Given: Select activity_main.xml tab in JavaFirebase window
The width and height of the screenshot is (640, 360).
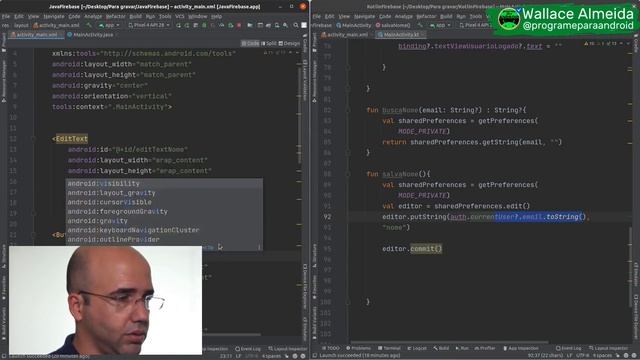Looking at the screenshot, I should pyautogui.click(x=36, y=35).
